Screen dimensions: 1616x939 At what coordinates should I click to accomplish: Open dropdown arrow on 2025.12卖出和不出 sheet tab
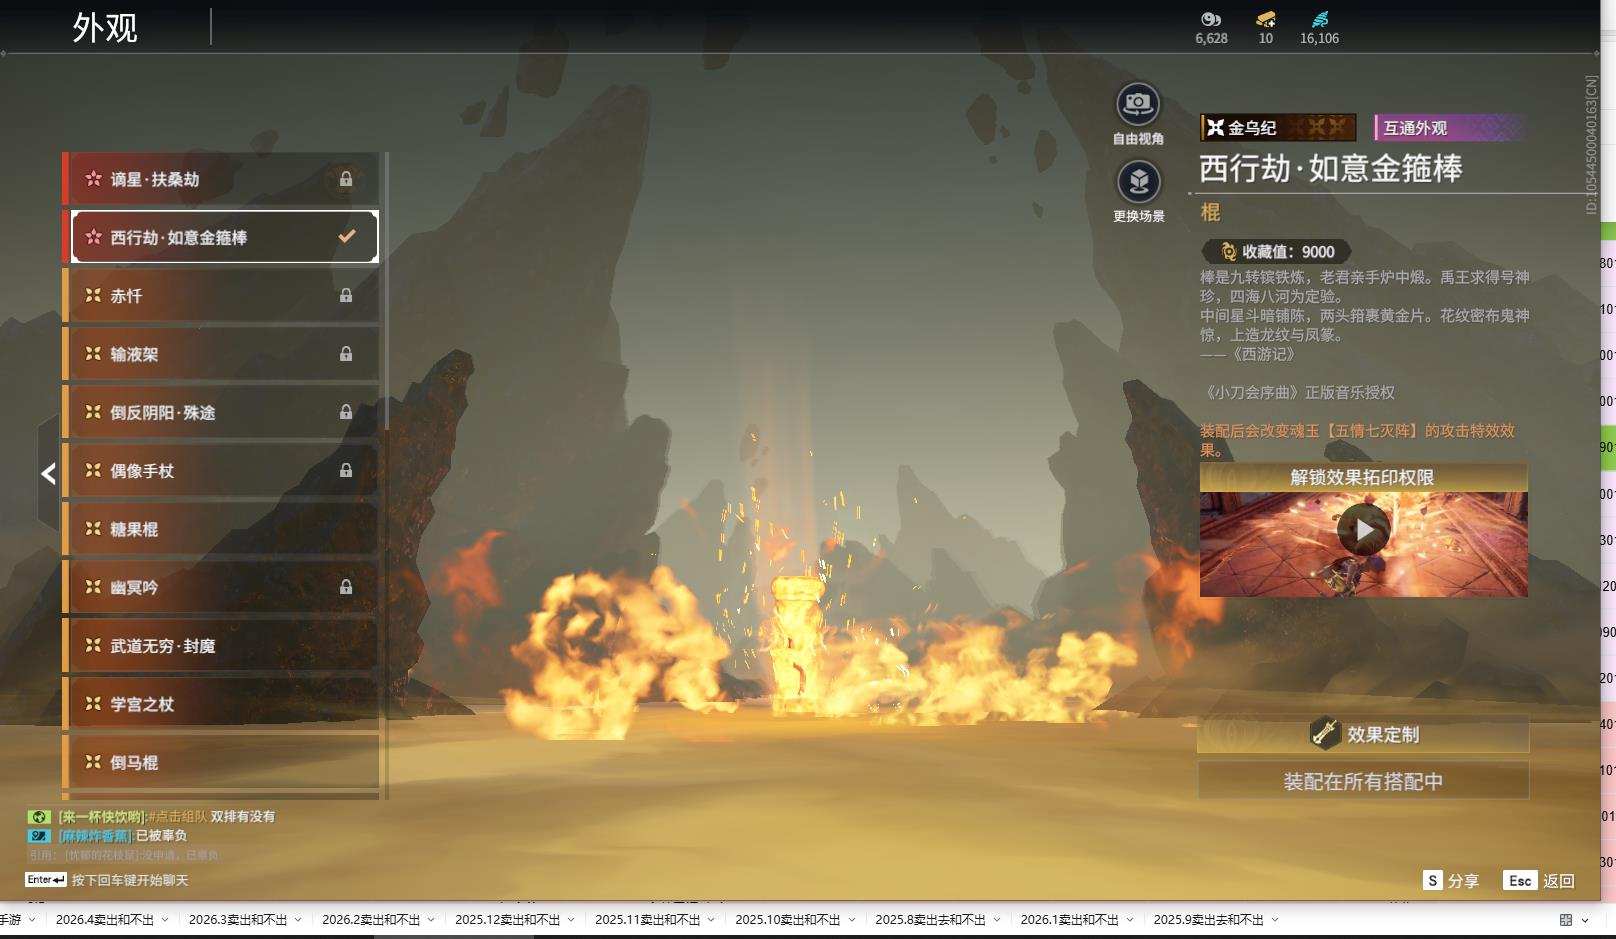tap(571, 920)
